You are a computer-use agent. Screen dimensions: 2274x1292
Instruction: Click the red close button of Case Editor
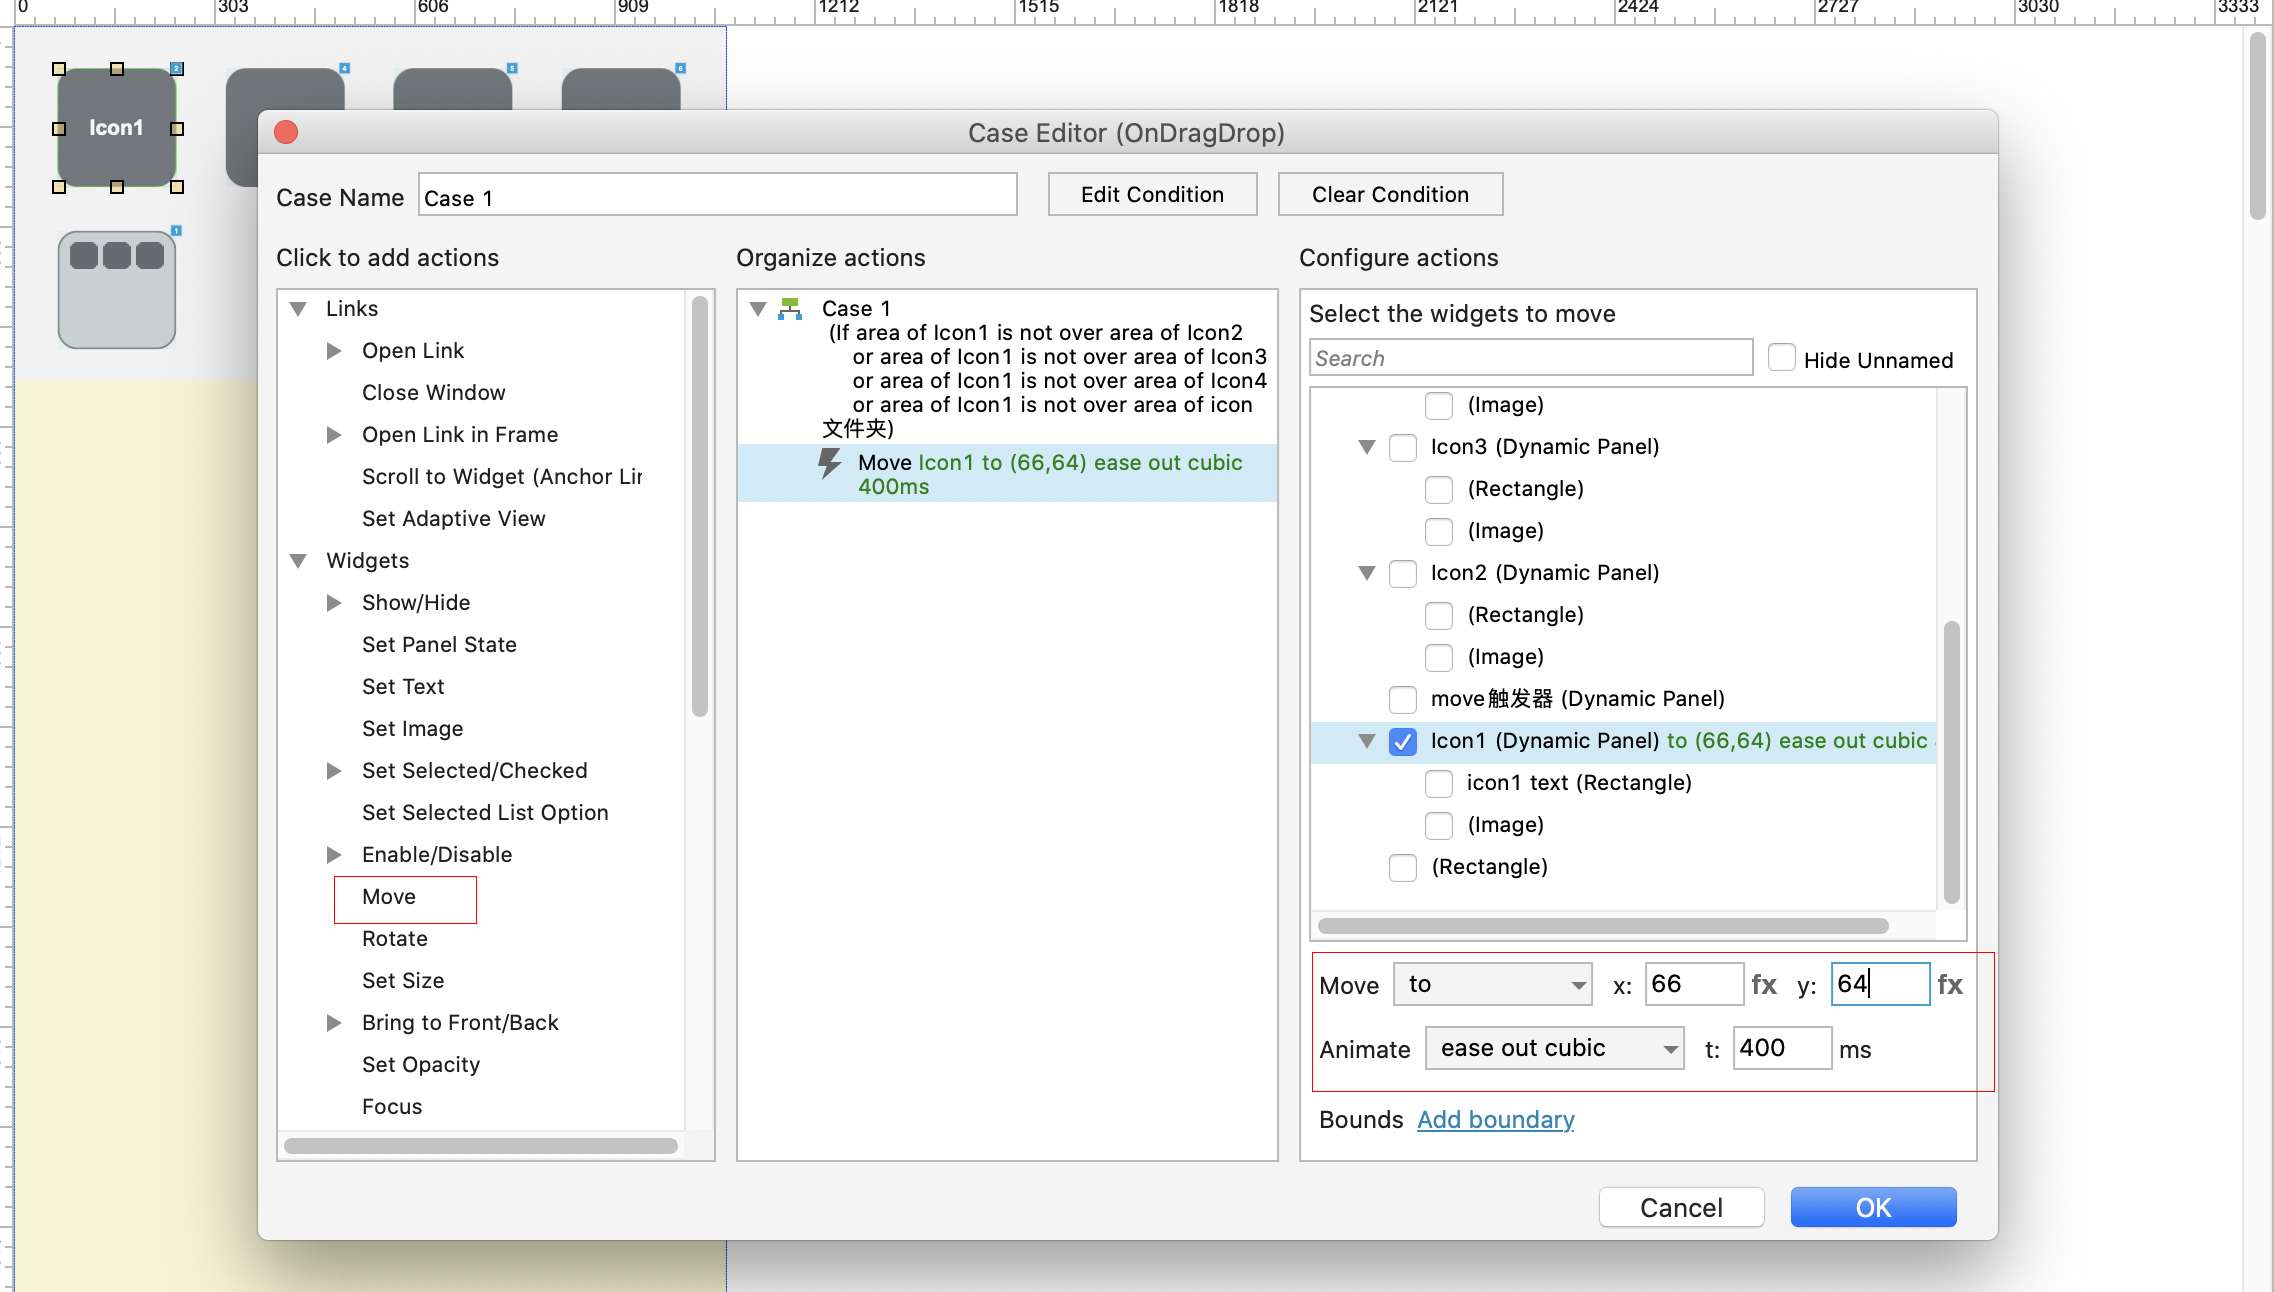coord(286,132)
